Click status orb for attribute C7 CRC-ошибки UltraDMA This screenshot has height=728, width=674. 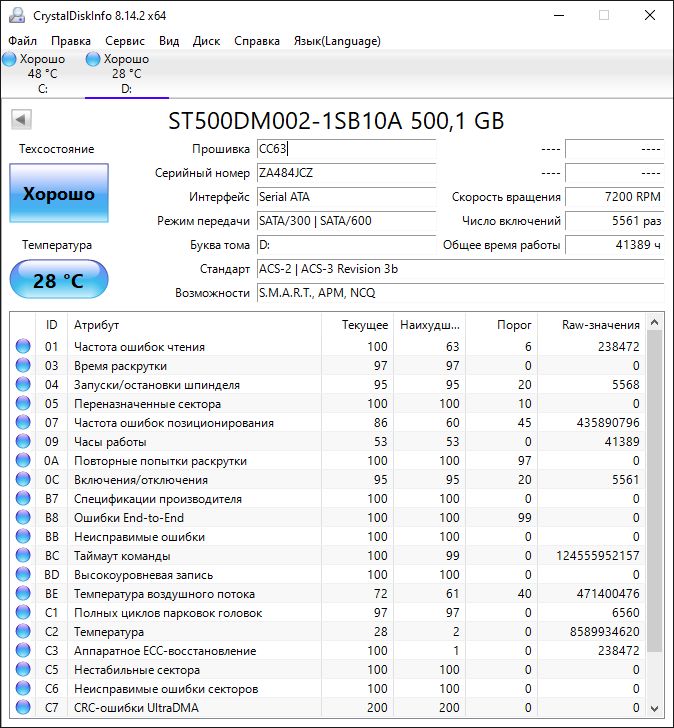click(x=22, y=708)
